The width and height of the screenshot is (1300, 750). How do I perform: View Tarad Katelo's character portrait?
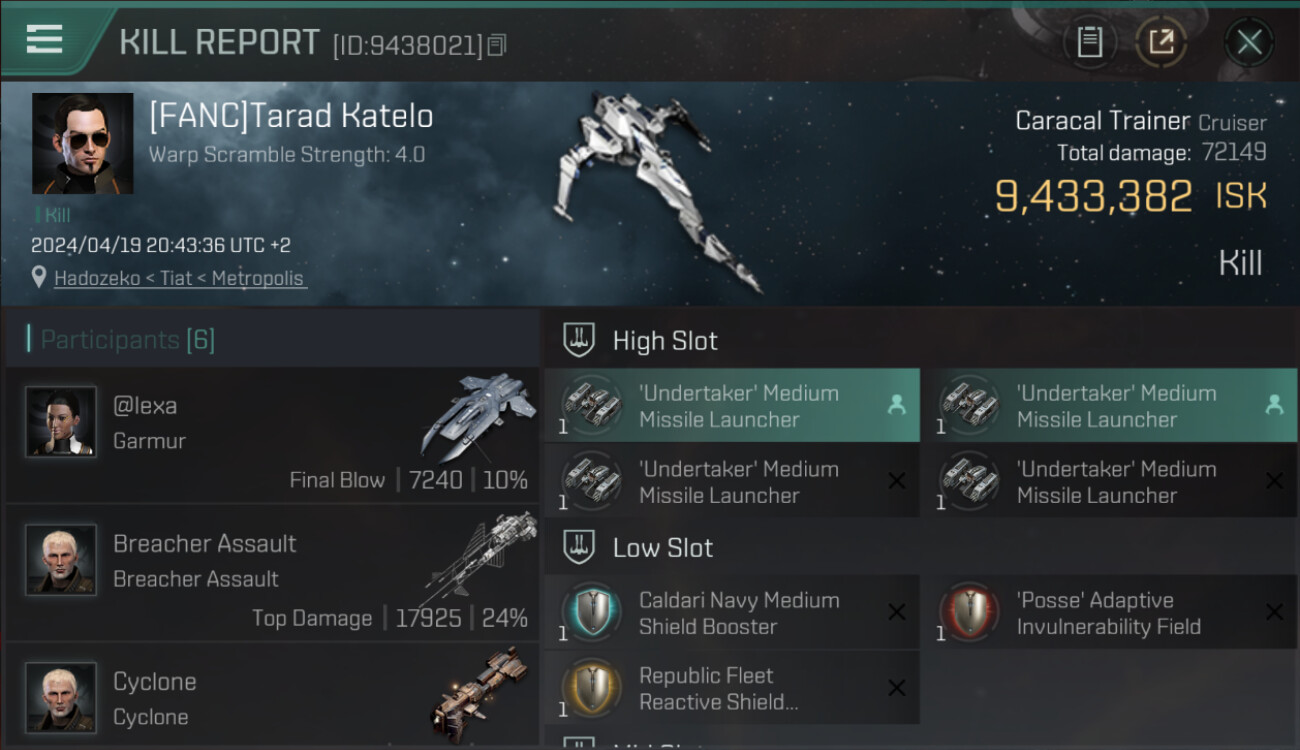tap(82, 143)
